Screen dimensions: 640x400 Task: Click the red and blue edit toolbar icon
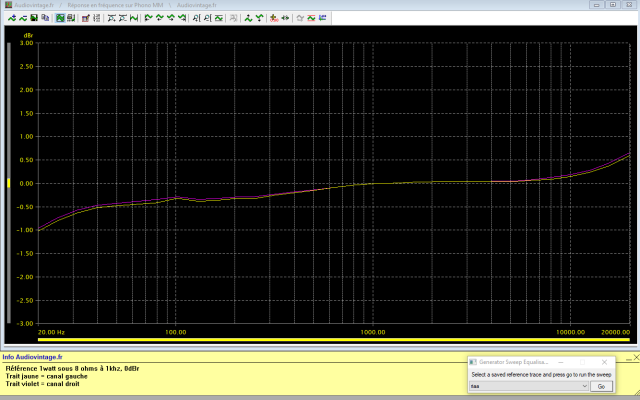(85, 18)
